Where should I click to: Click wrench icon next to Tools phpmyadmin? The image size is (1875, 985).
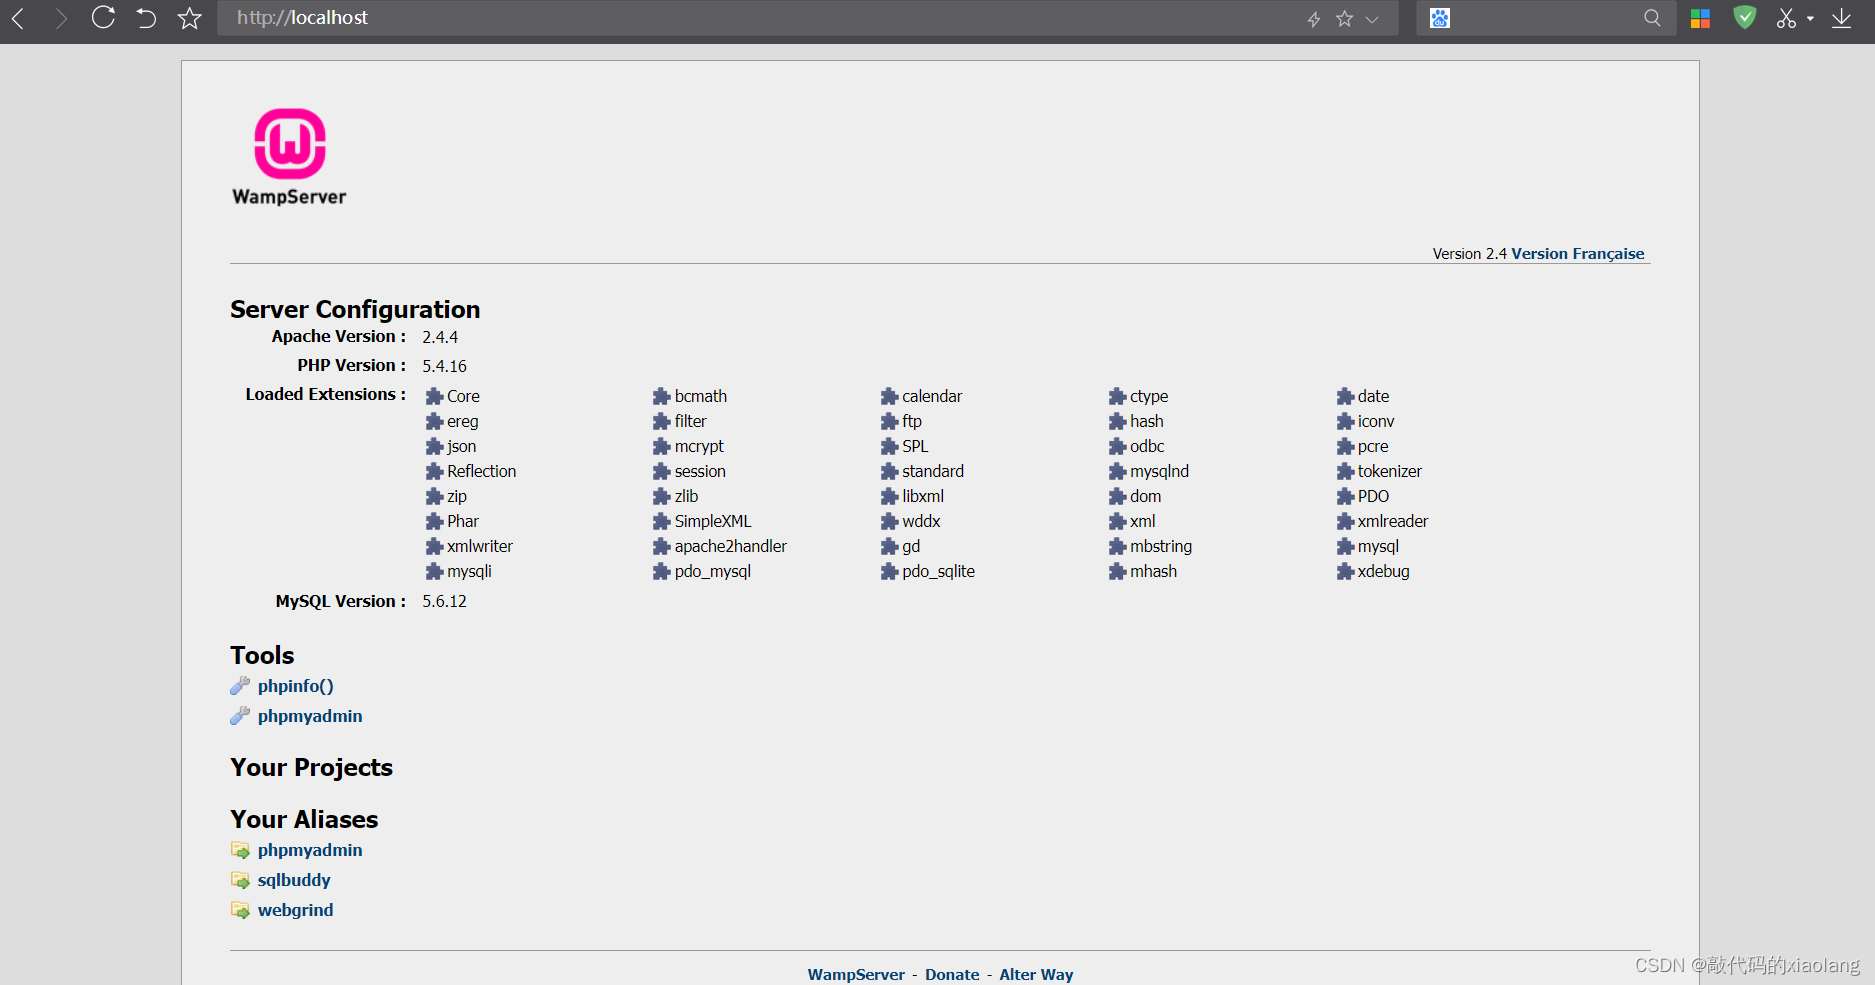[240, 715]
